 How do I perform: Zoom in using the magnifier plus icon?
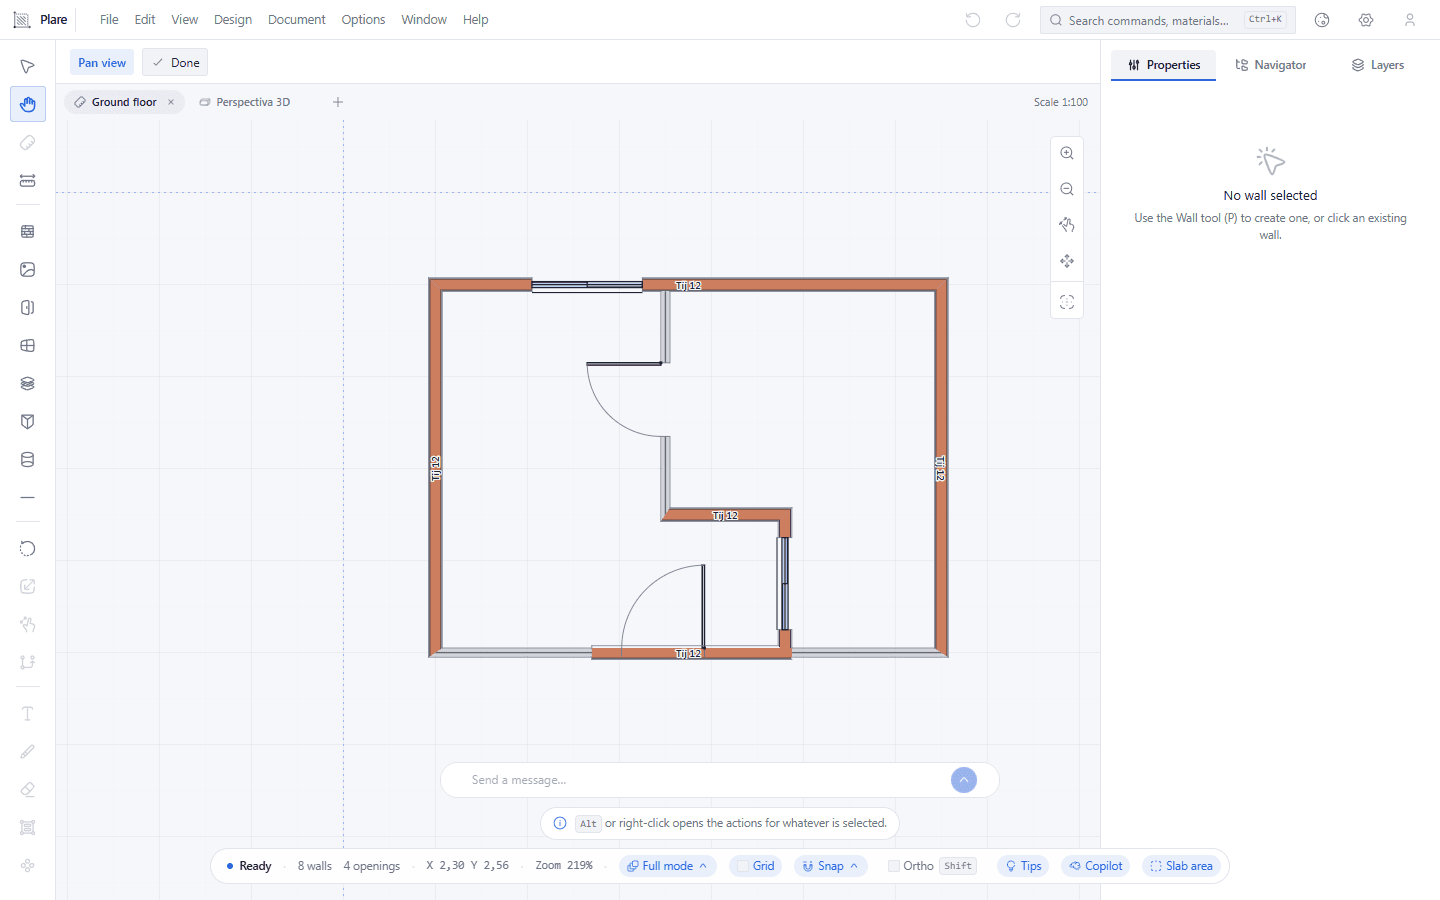(x=1067, y=153)
